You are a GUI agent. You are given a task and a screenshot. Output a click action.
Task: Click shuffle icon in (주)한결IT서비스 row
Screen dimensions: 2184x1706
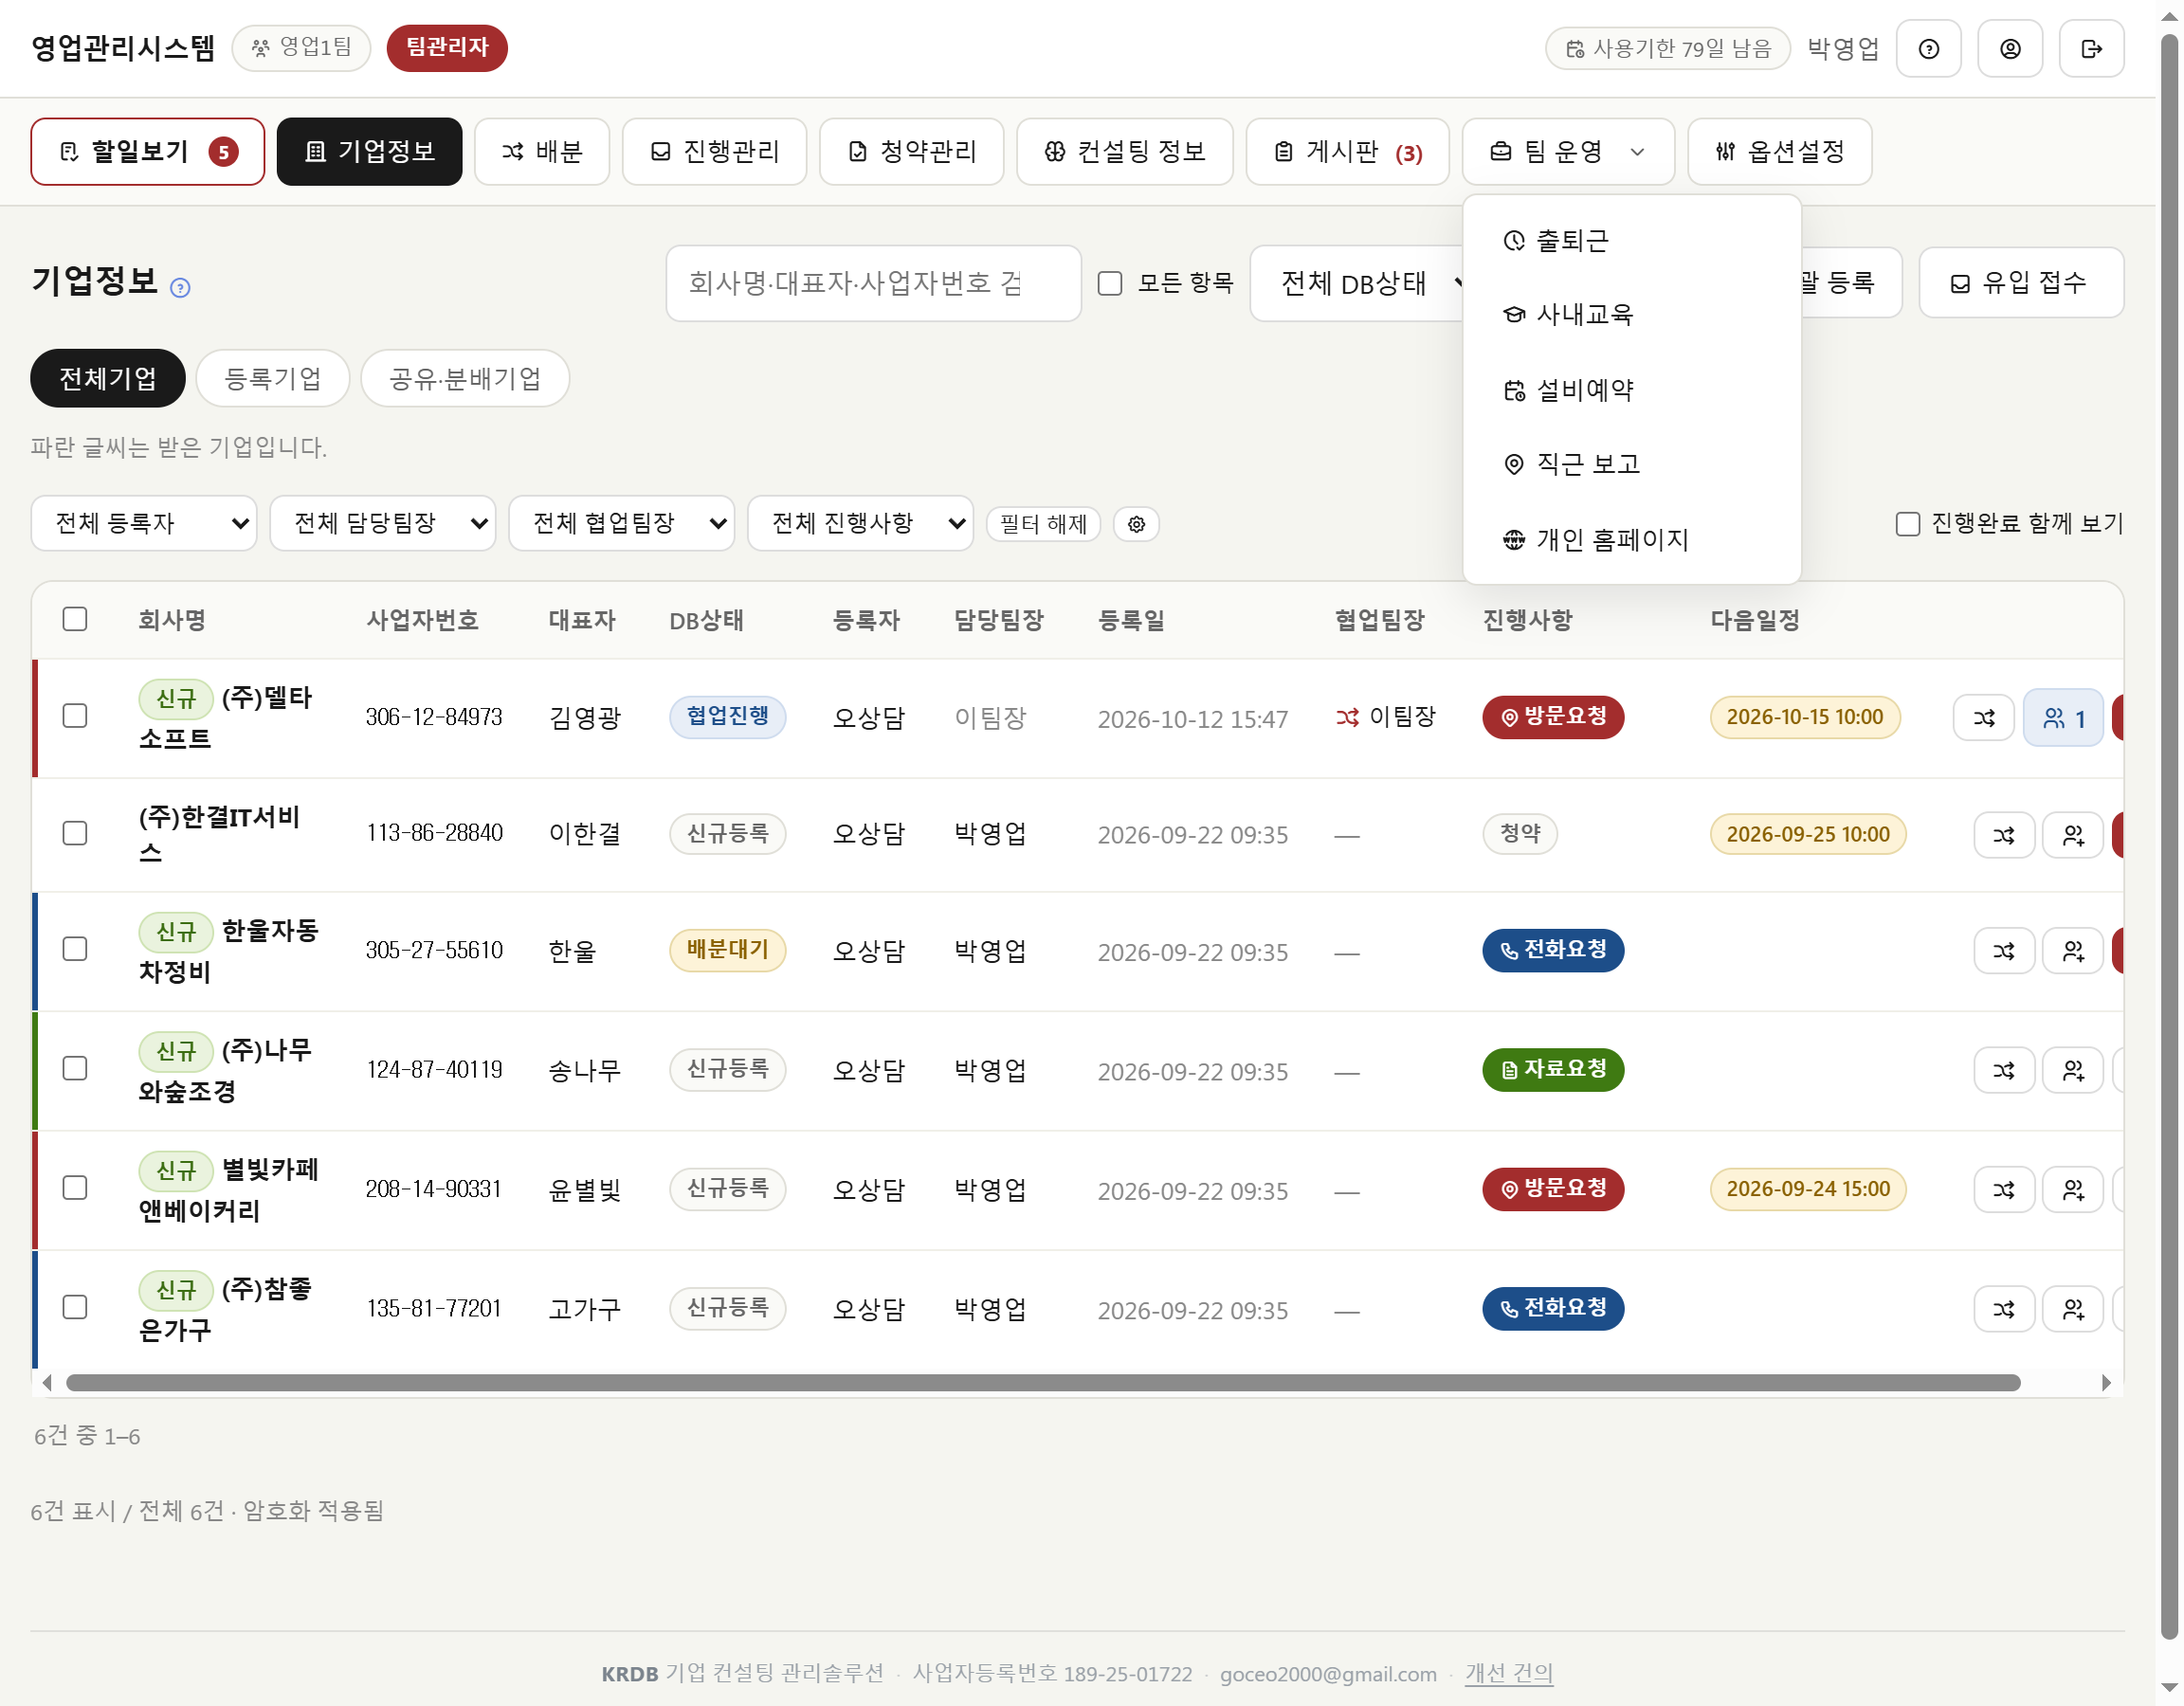click(2003, 835)
